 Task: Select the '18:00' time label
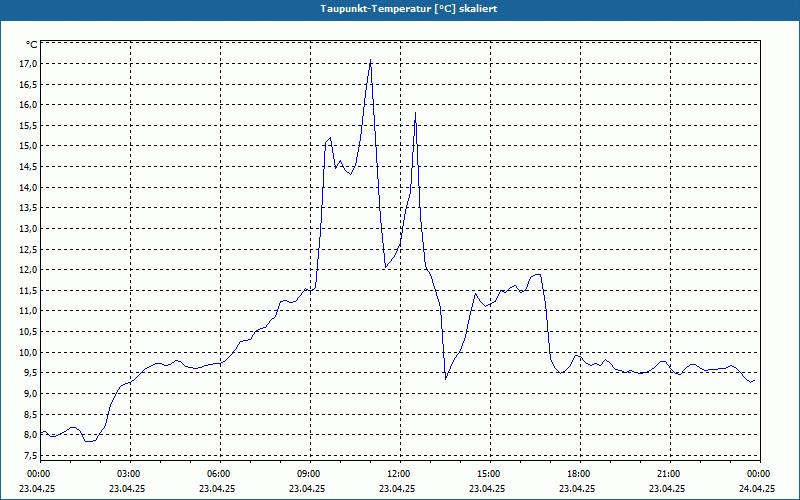tap(578, 474)
